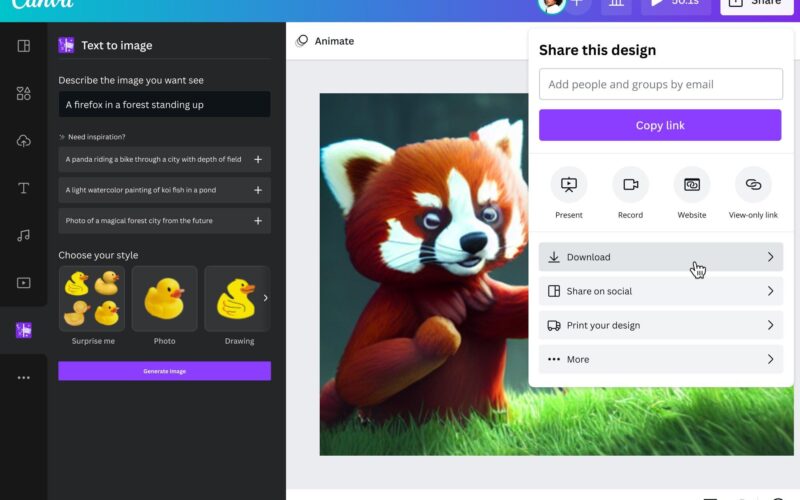Click the Need inspiration? label

[x=96, y=137]
